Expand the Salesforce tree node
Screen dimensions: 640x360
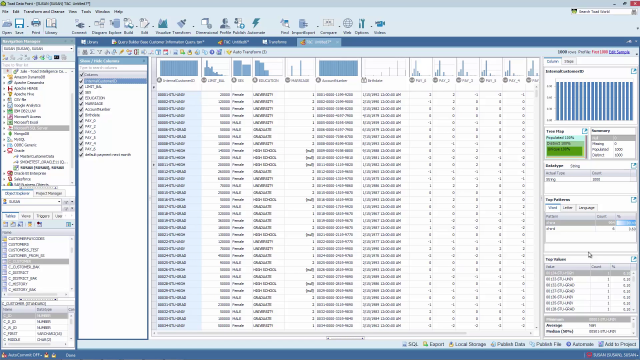4,179
